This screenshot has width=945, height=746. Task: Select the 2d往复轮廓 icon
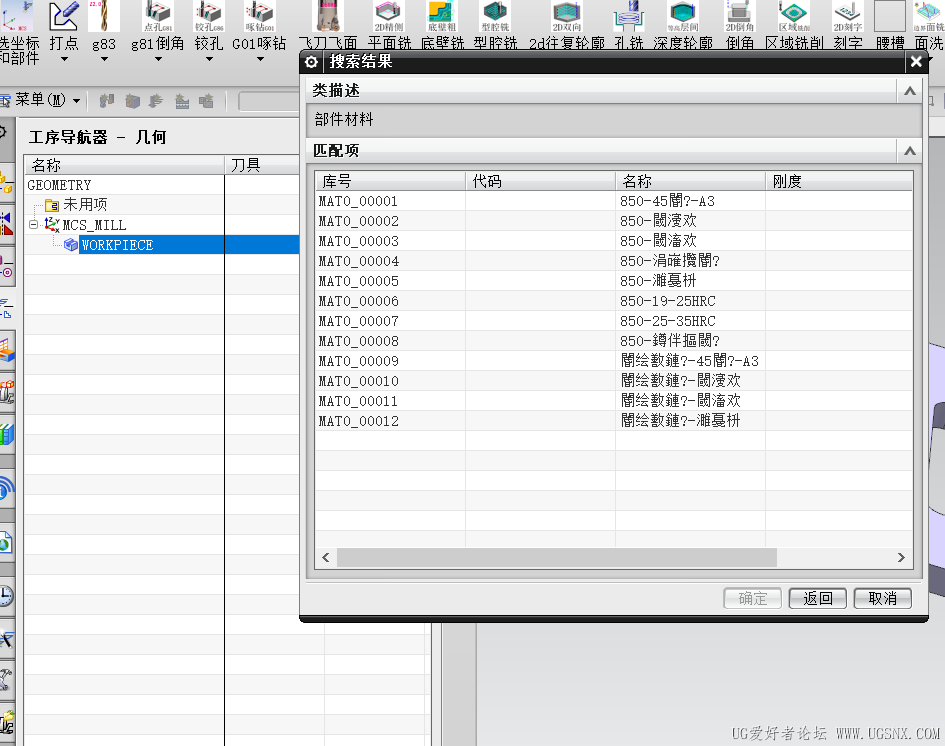[x=567, y=16]
